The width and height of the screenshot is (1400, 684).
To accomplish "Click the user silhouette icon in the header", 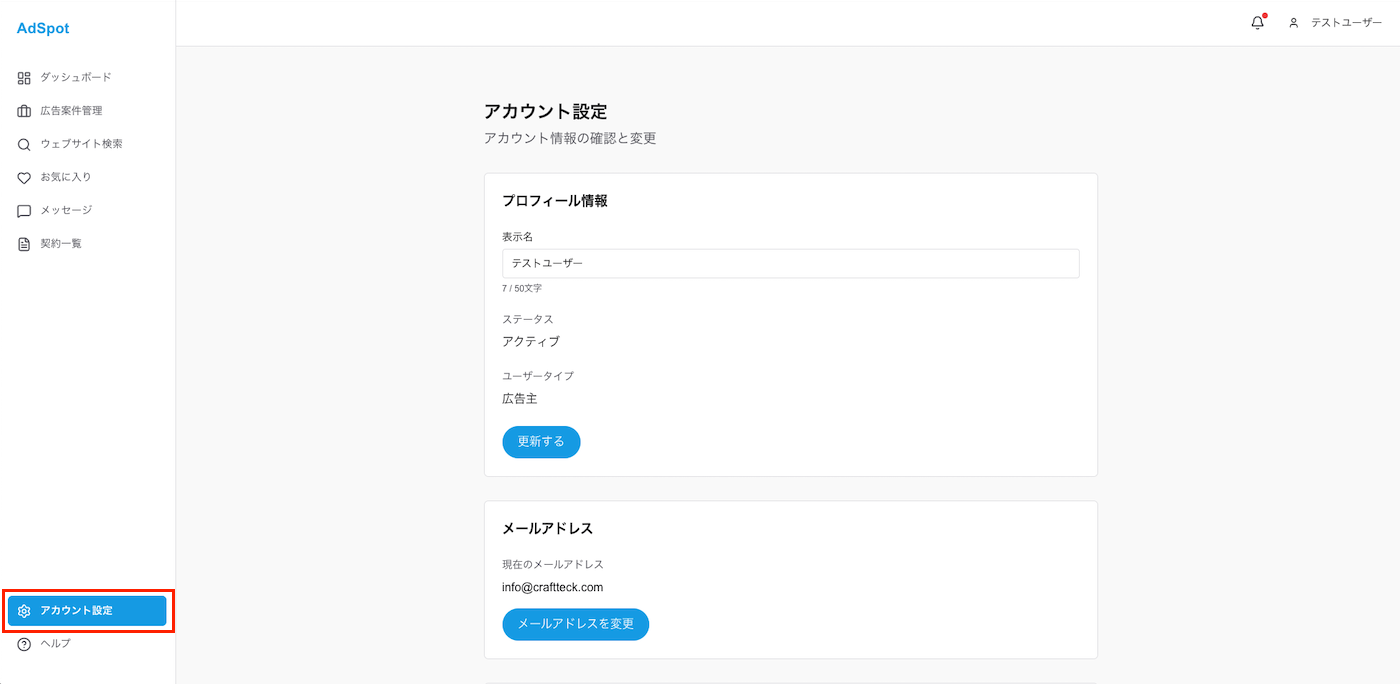I will (x=1291, y=21).
